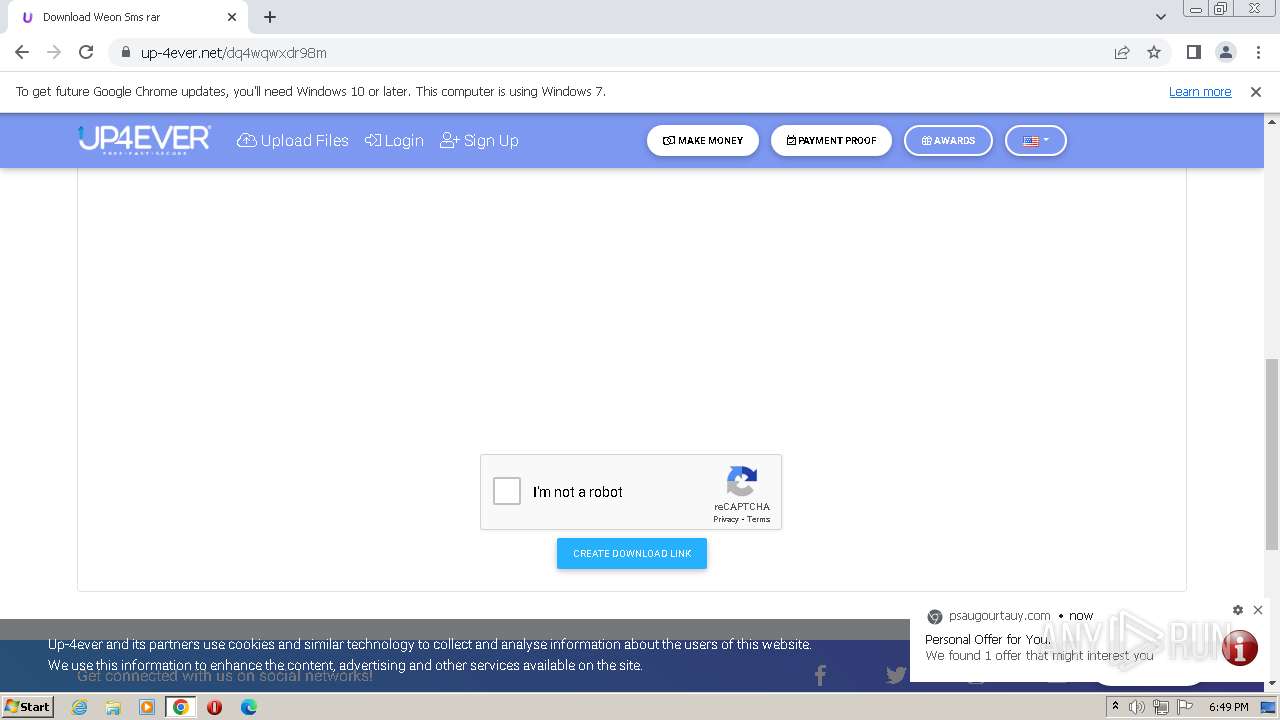
Task: Open the Chrome profile avatar
Action: [x=1225, y=52]
